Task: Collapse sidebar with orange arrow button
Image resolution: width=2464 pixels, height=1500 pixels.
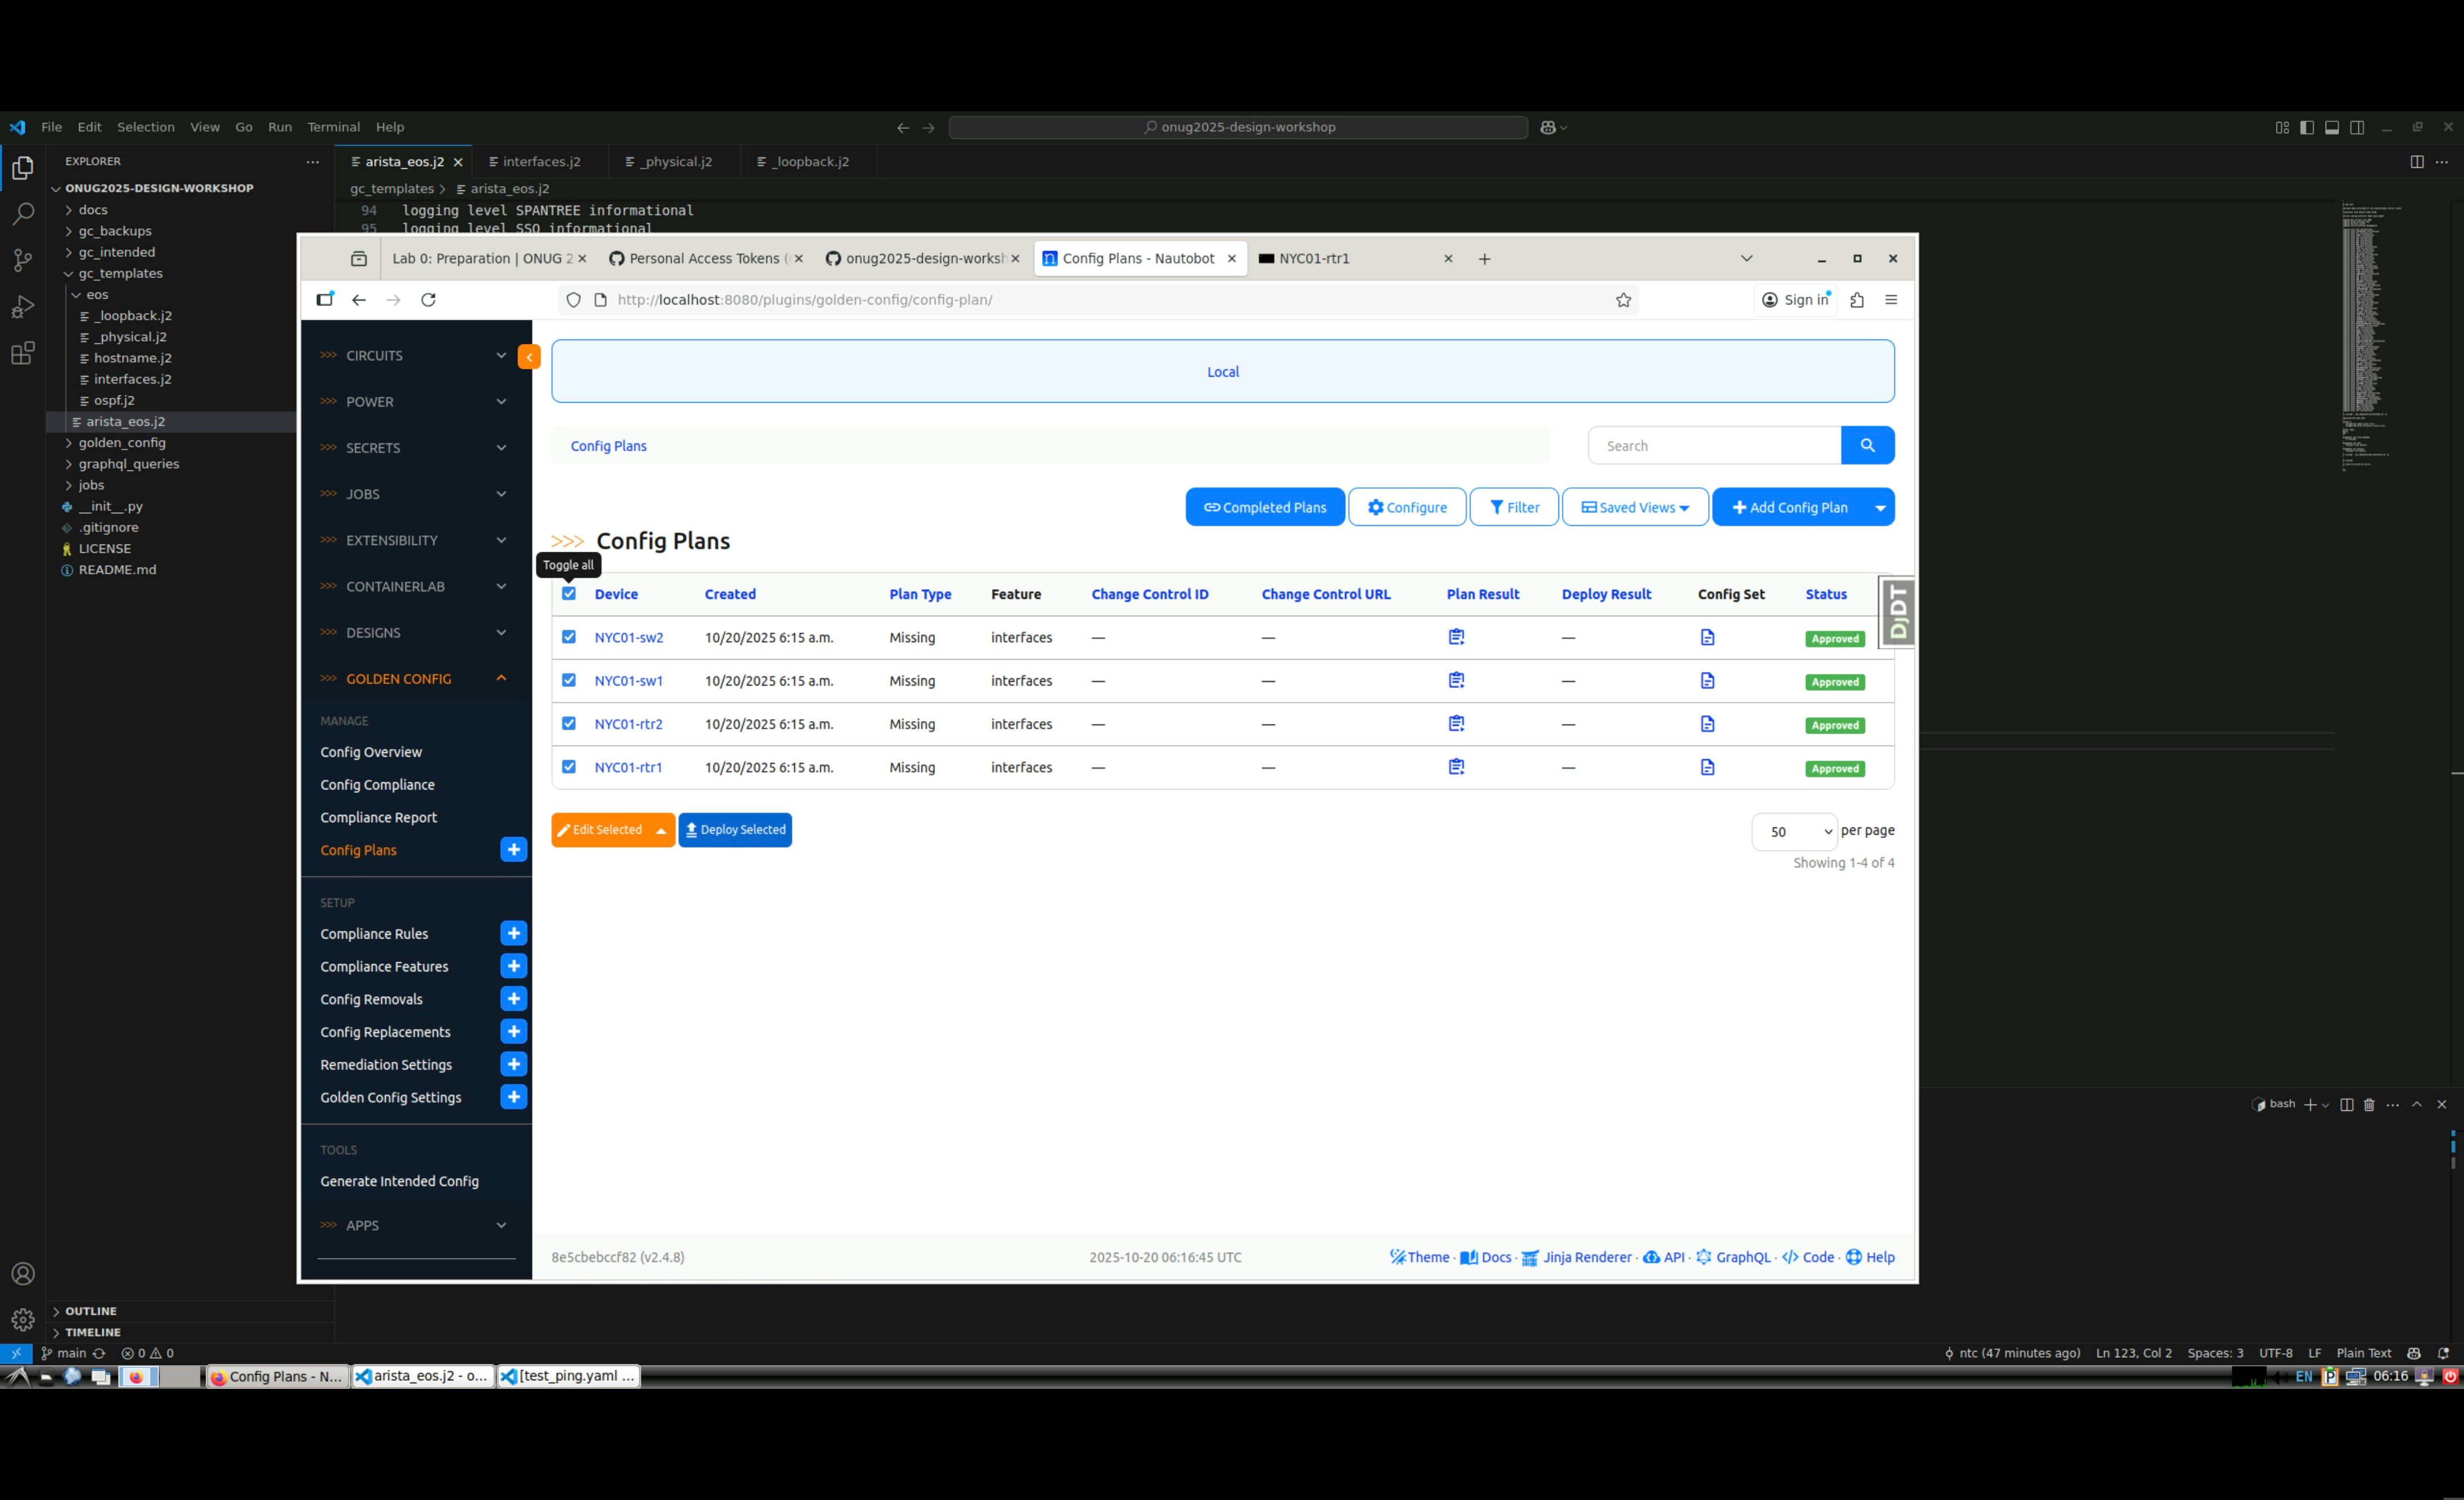Action: [x=529, y=357]
